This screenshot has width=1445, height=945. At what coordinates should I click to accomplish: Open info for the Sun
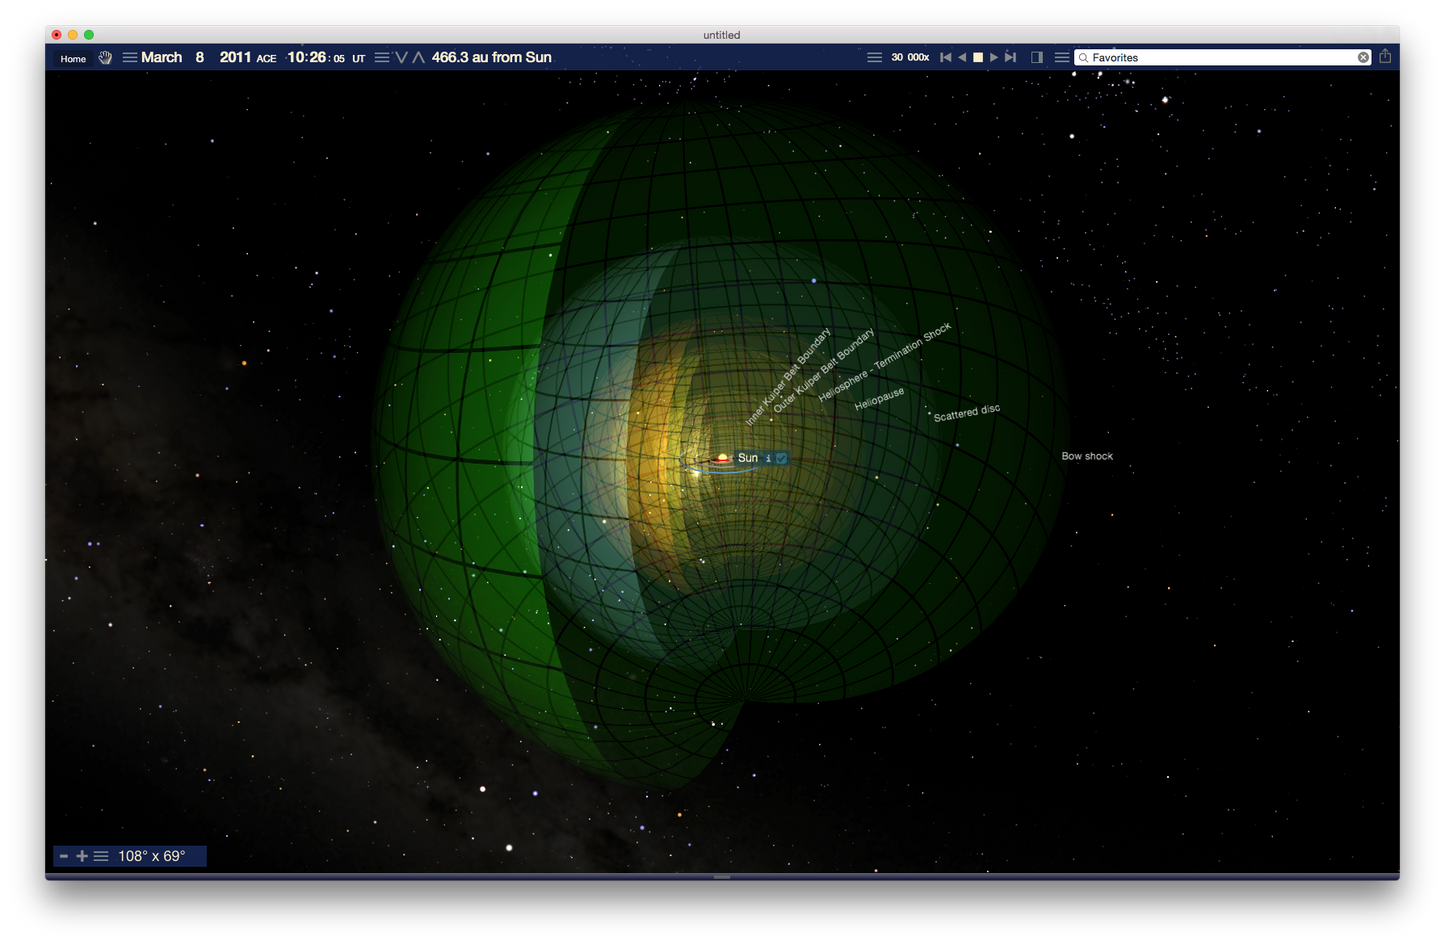768,458
